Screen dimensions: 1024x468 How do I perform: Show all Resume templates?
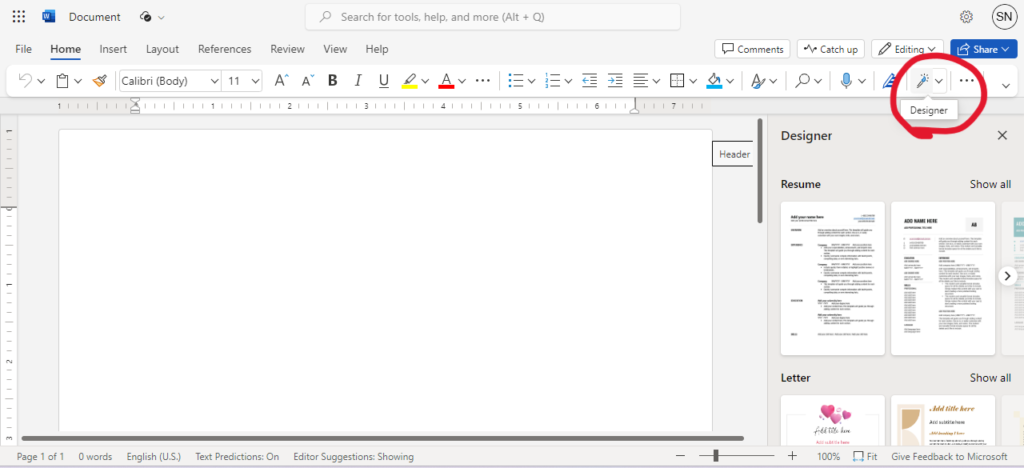point(990,184)
